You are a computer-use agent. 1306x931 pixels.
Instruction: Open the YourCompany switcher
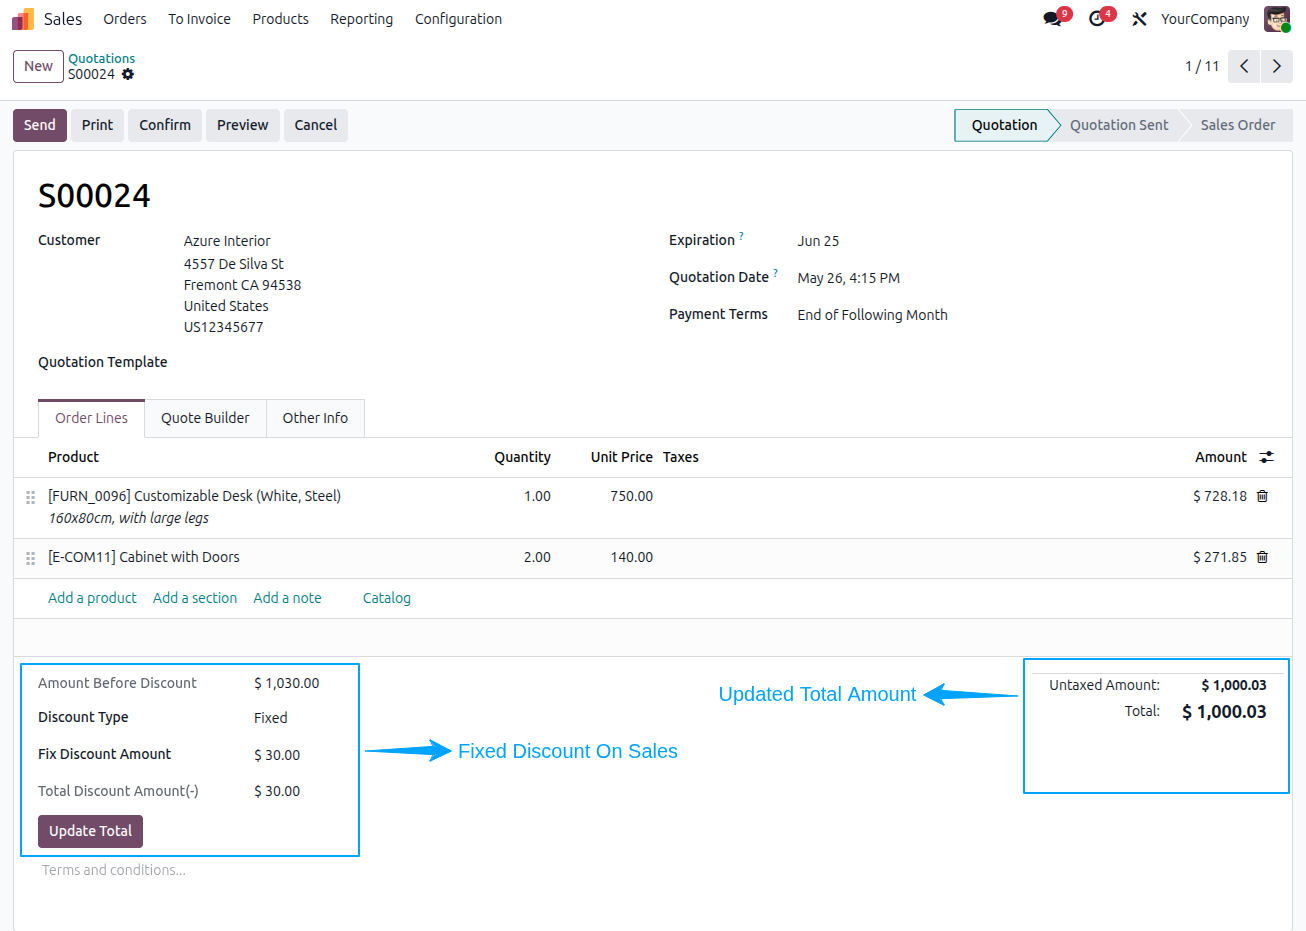click(1204, 19)
